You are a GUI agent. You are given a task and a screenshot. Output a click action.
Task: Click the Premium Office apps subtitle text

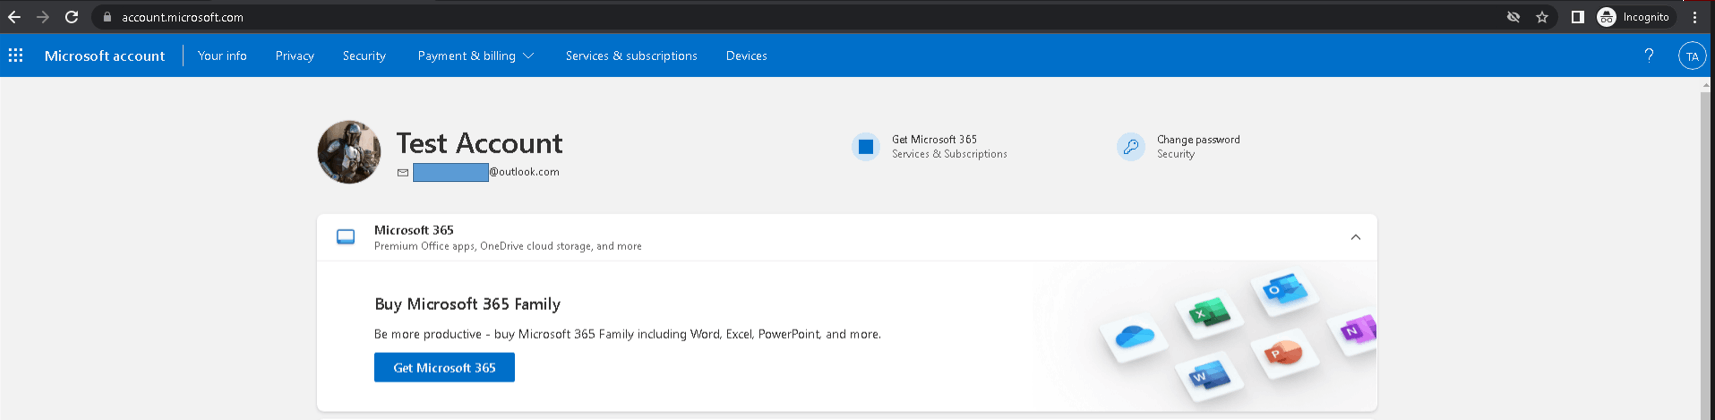pos(508,246)
